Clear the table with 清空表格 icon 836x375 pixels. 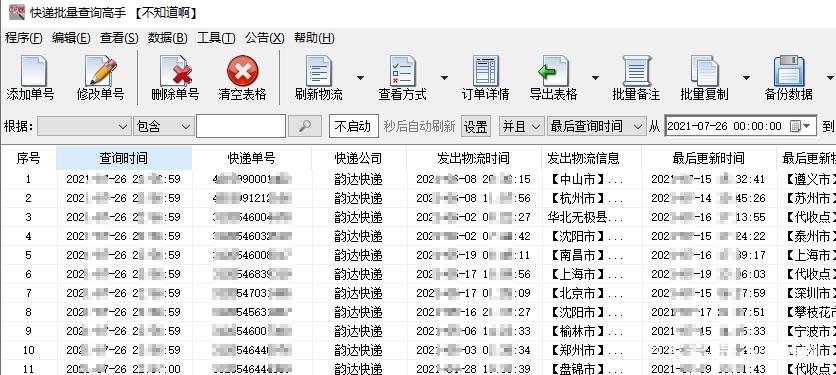pyautogui.click(x=243, y=71)
